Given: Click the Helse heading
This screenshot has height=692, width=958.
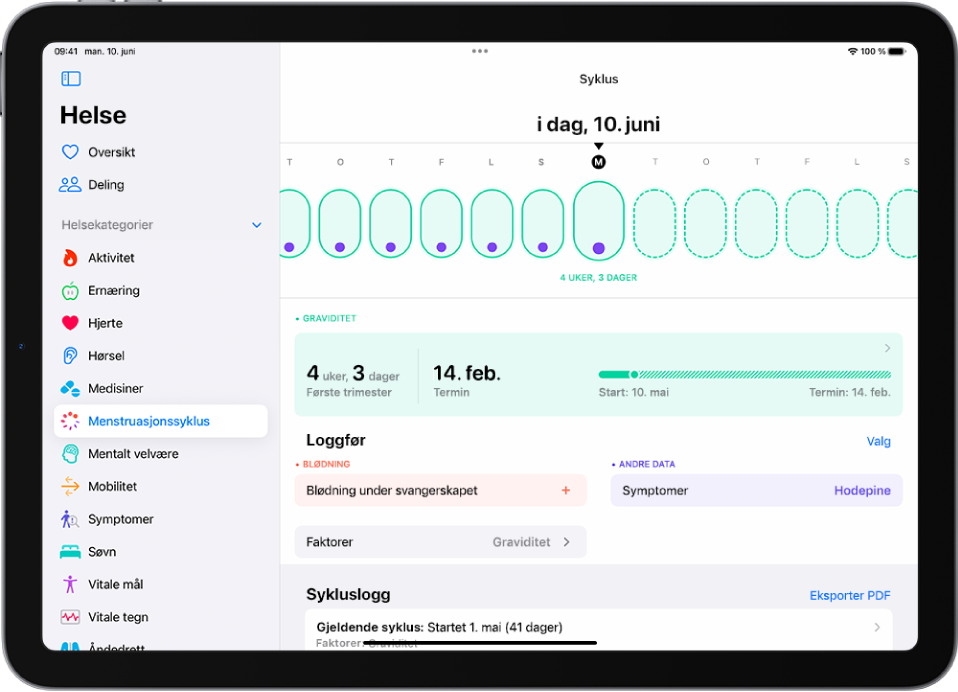Looking at the screenshot, I should coord(93,115).
